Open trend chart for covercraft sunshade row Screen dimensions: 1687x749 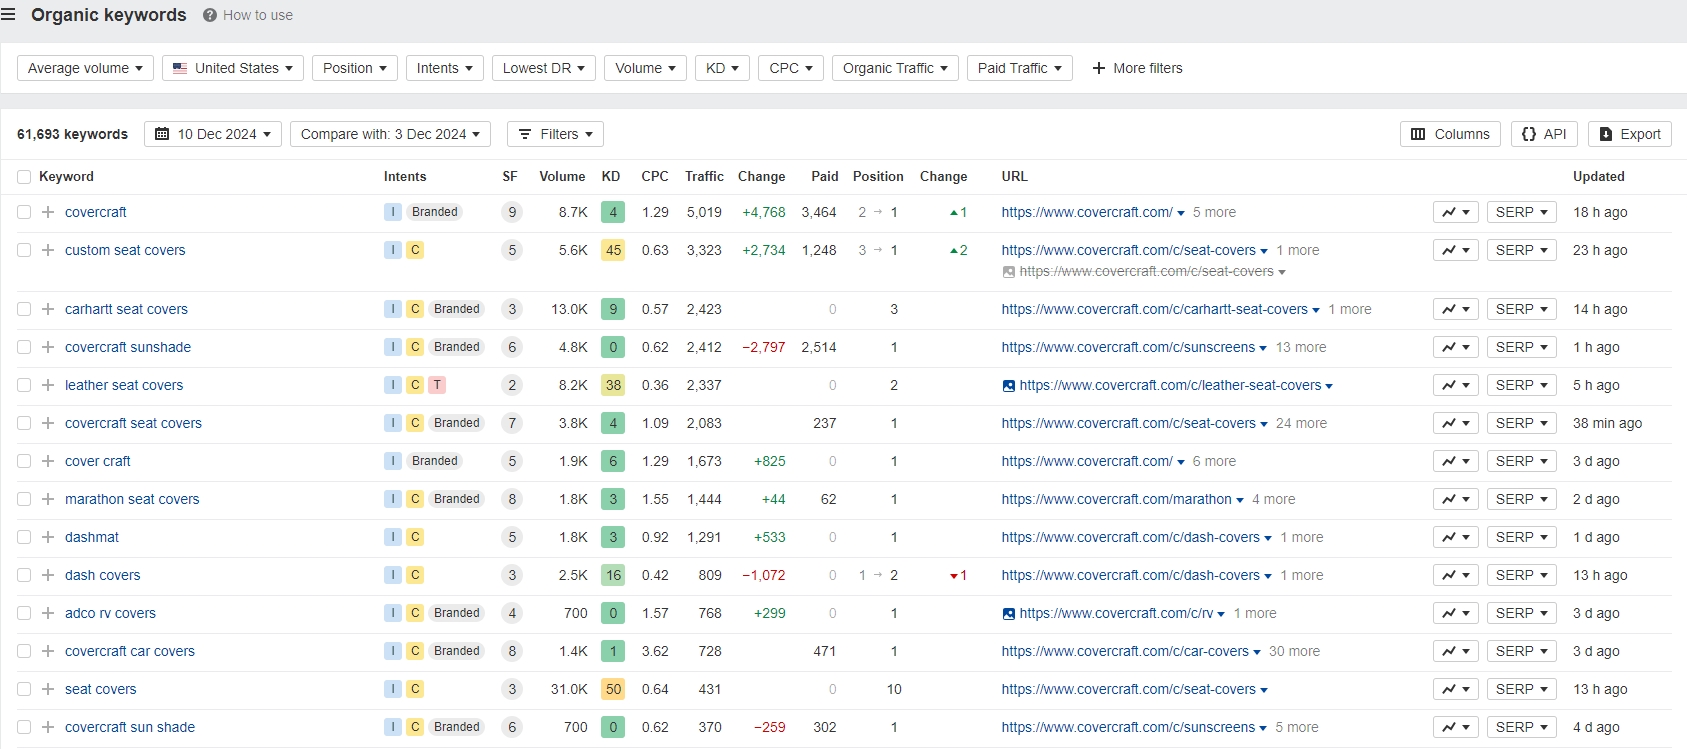(1455, 347)
